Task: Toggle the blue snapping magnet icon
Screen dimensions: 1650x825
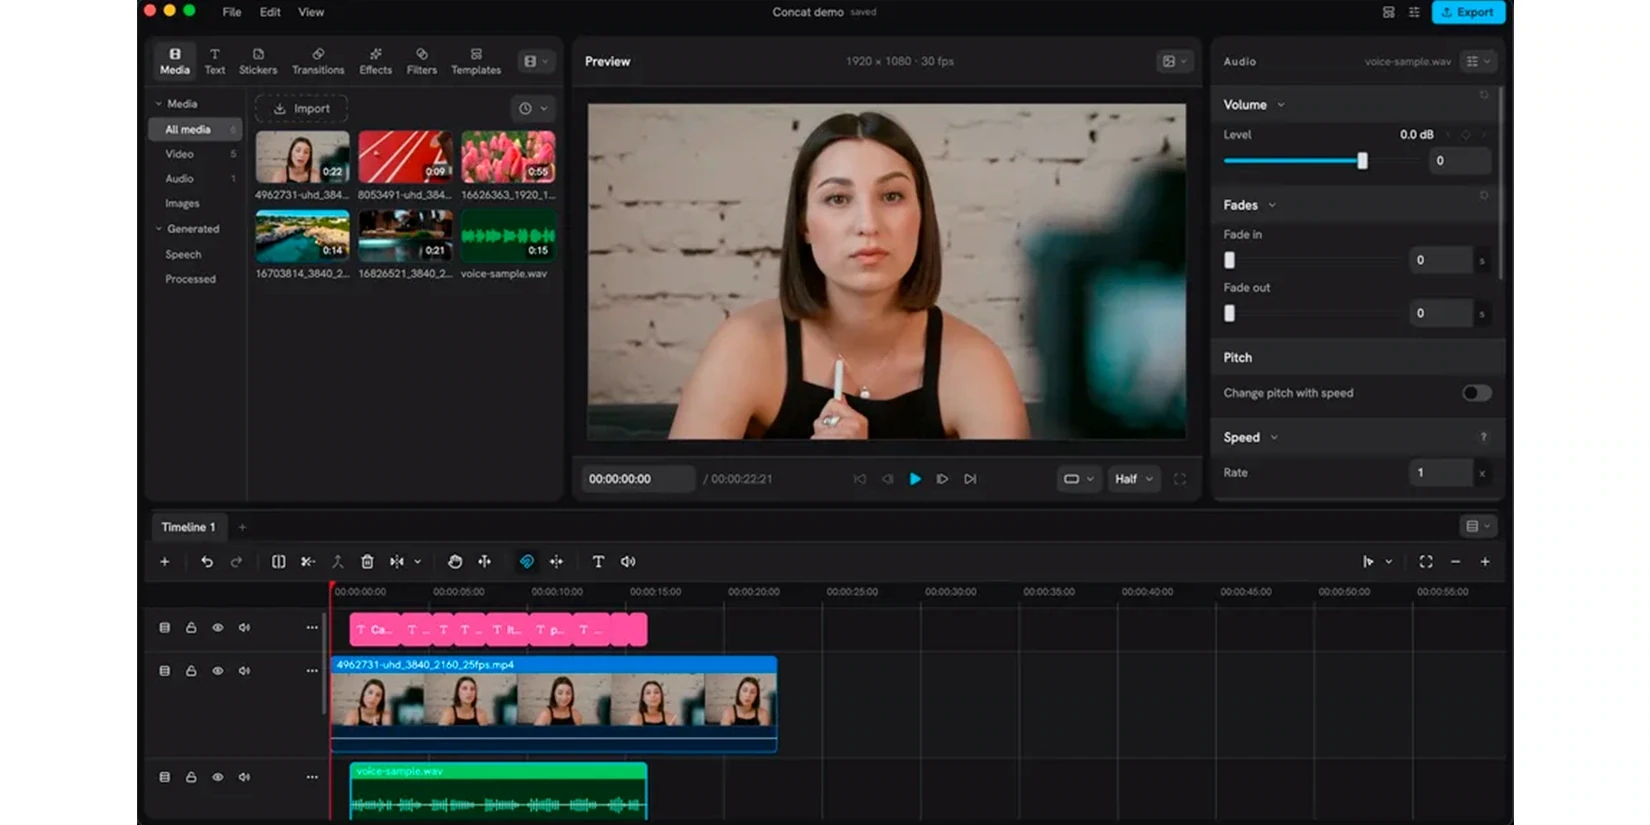Action: coord(527,562)
